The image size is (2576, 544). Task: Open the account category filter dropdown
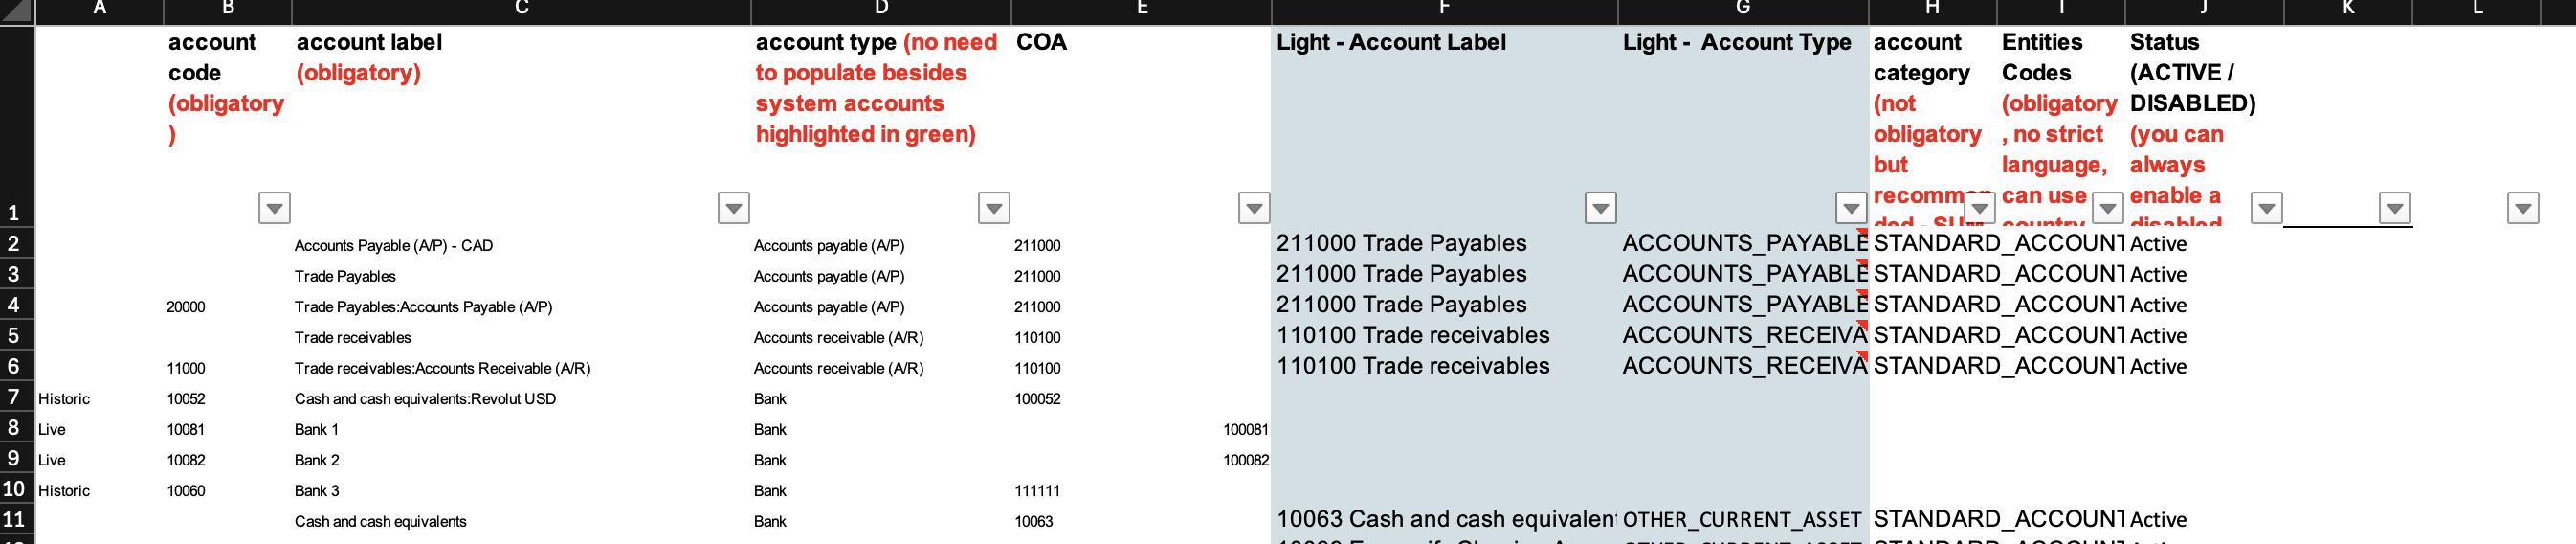(1979, 208)
